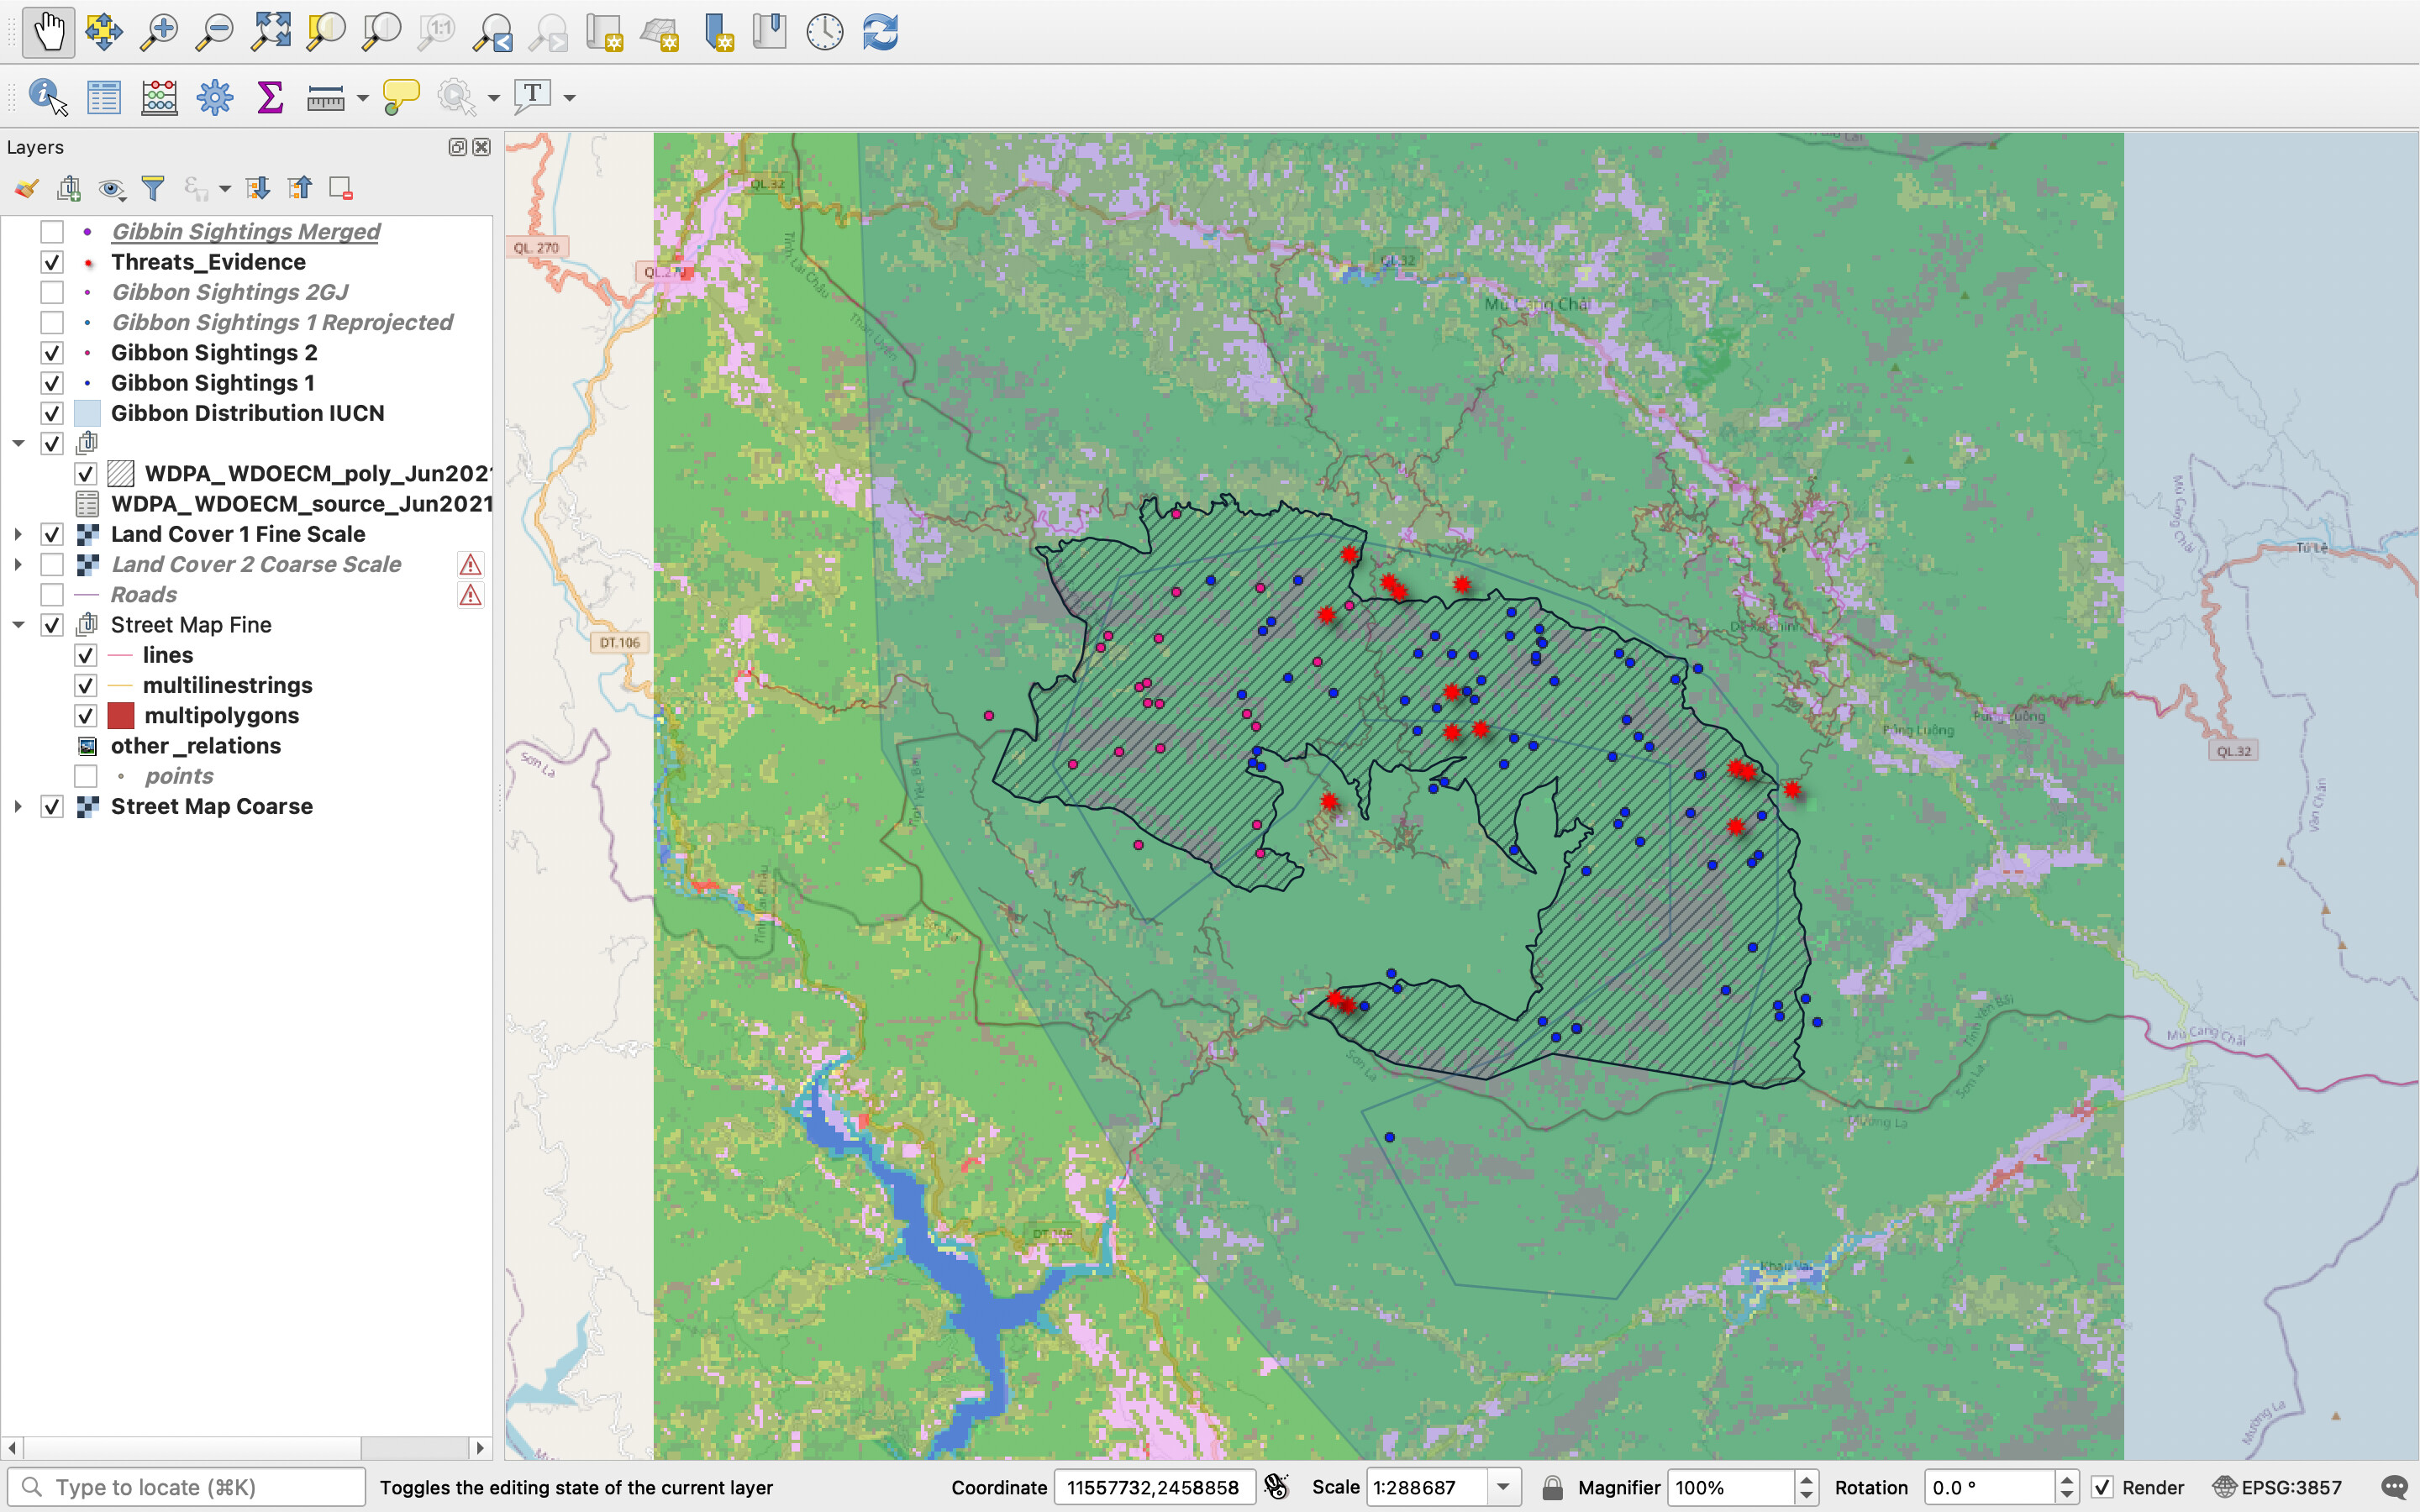Click mouse display toggle beside Coordinate field
The image size is (2420, 1512).
click(x=1276, y=1487)
